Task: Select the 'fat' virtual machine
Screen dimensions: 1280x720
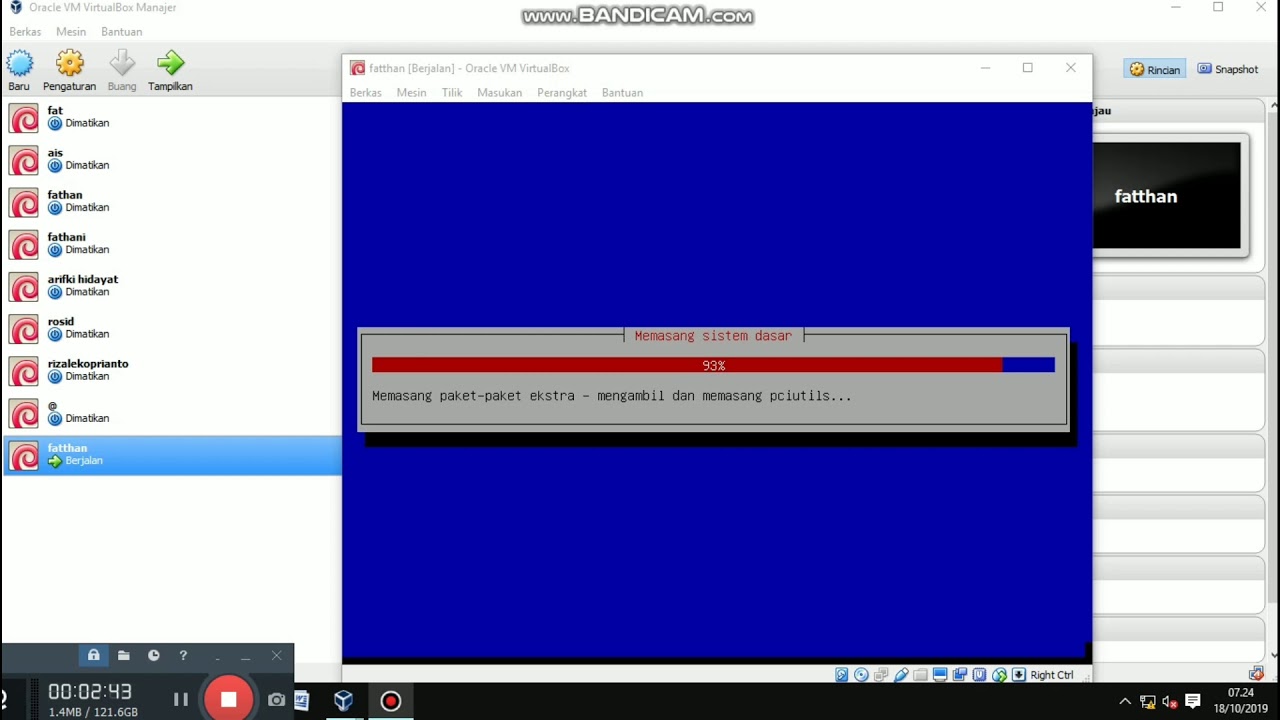Action: tap(171, 118)
